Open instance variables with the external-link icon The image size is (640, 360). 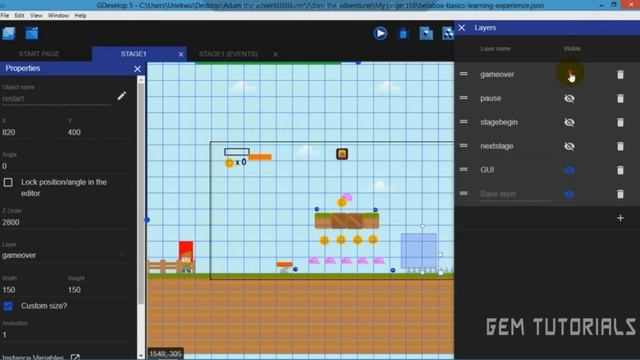pyautogui.click(x=75, y=357)
